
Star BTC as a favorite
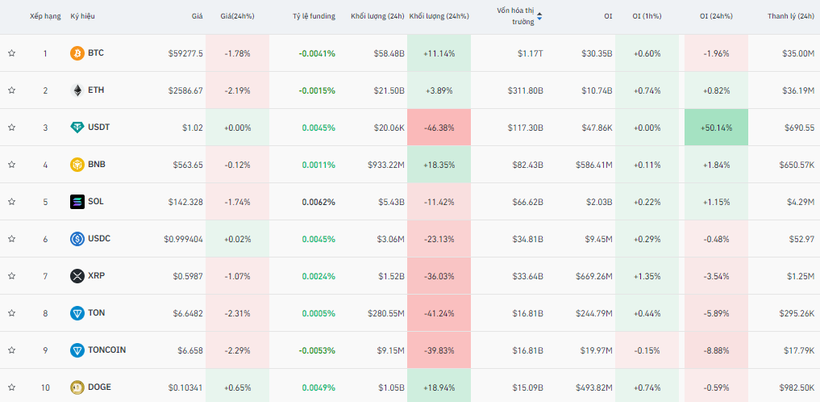[x=12, y=53]
